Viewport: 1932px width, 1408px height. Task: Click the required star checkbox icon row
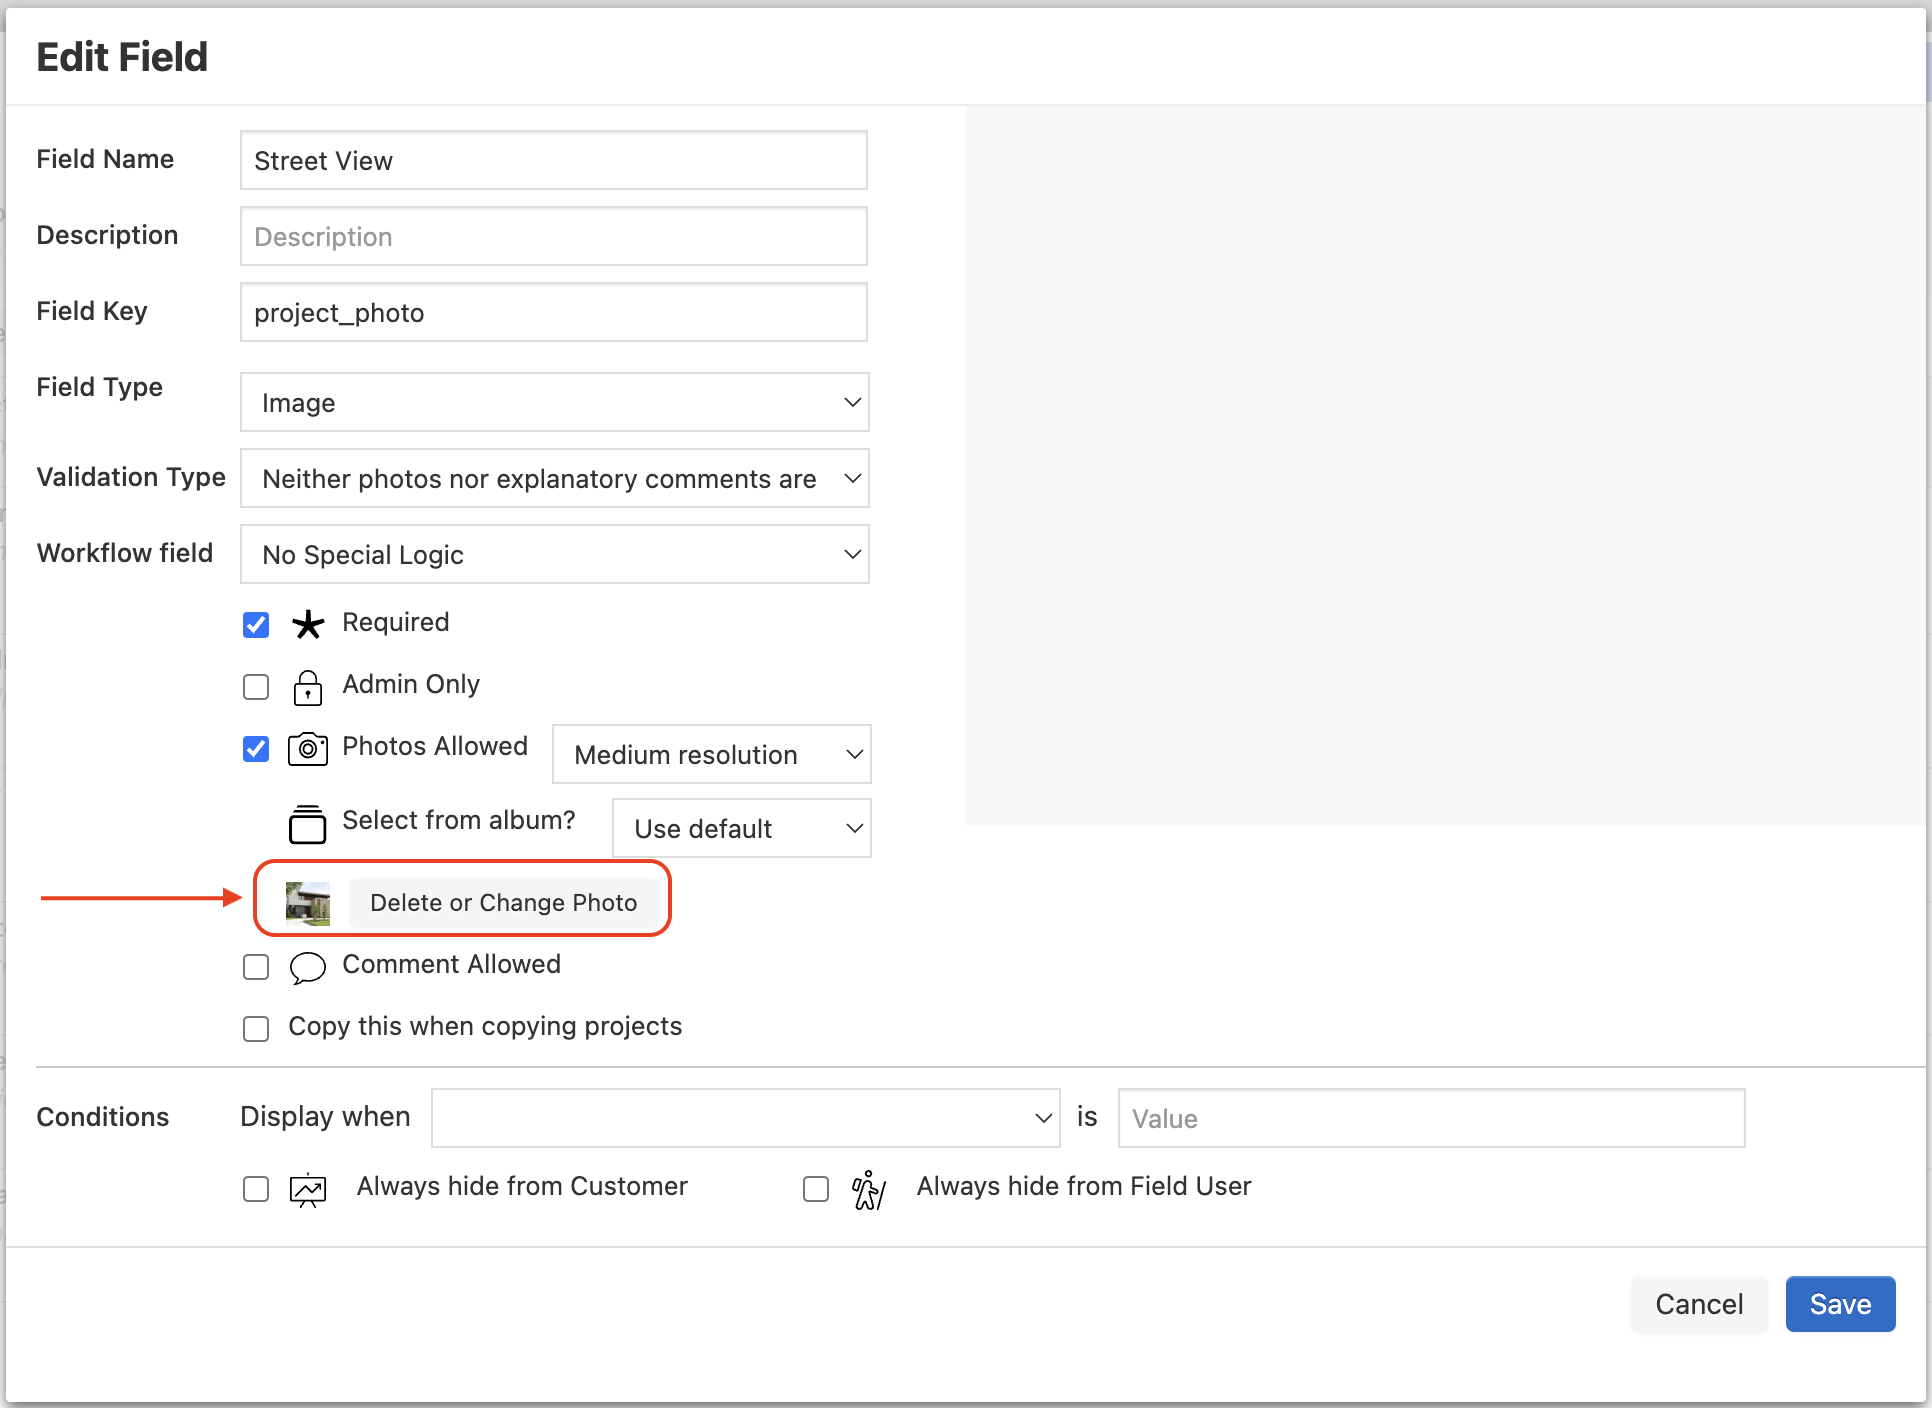256,624
